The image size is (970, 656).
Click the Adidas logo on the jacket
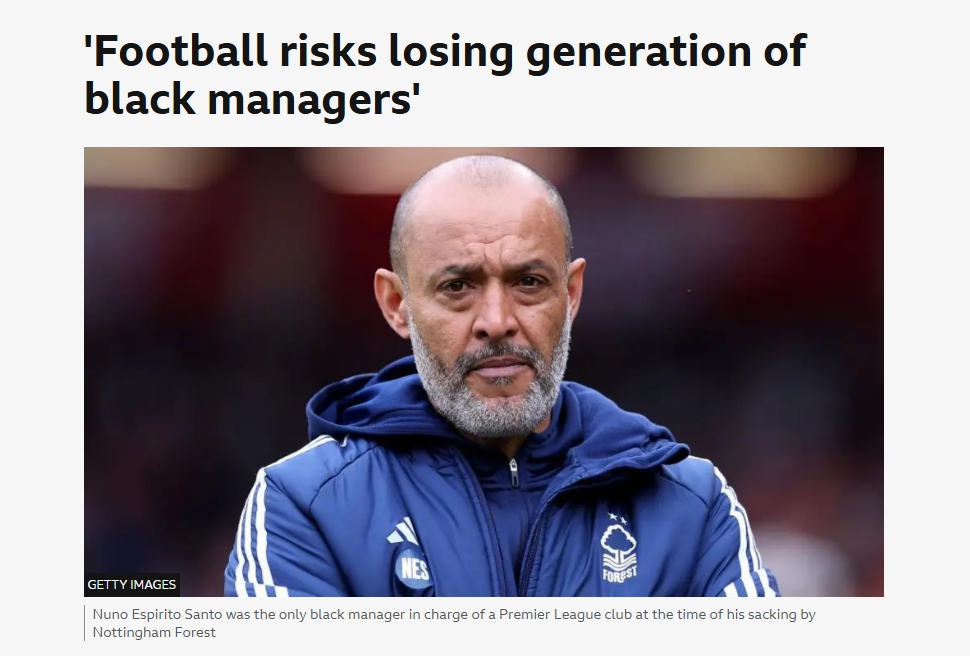coord(403,531)
